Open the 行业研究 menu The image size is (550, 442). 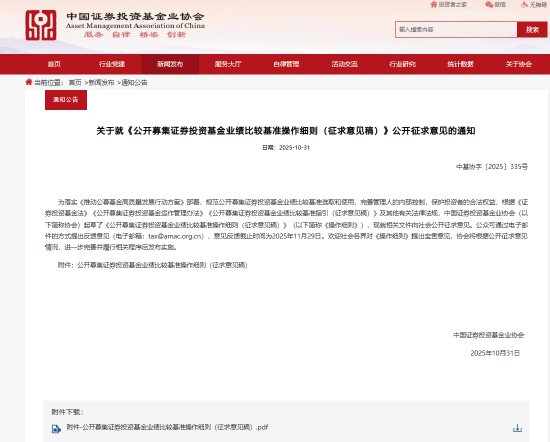click(x=402, y=64)
